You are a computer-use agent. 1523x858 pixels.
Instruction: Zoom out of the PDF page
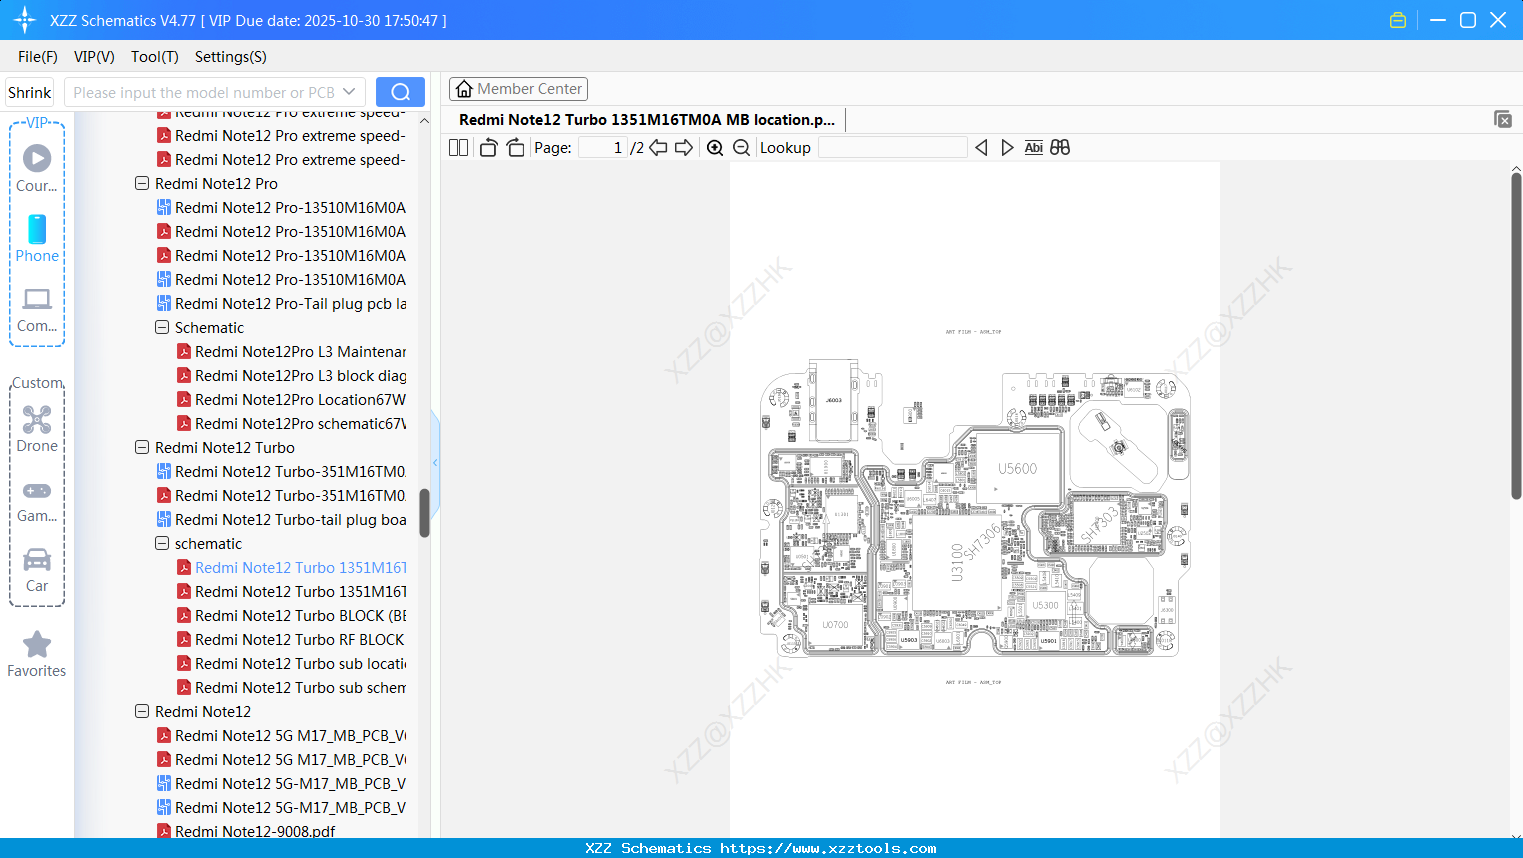[x=741, y=147]
